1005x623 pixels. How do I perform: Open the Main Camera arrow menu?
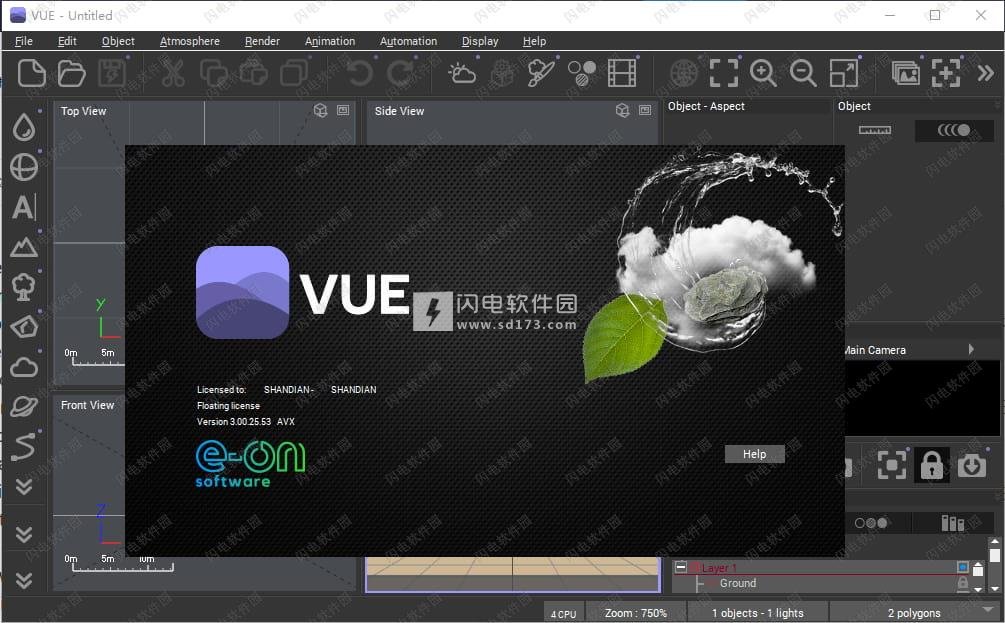click(x=971, y=349)
